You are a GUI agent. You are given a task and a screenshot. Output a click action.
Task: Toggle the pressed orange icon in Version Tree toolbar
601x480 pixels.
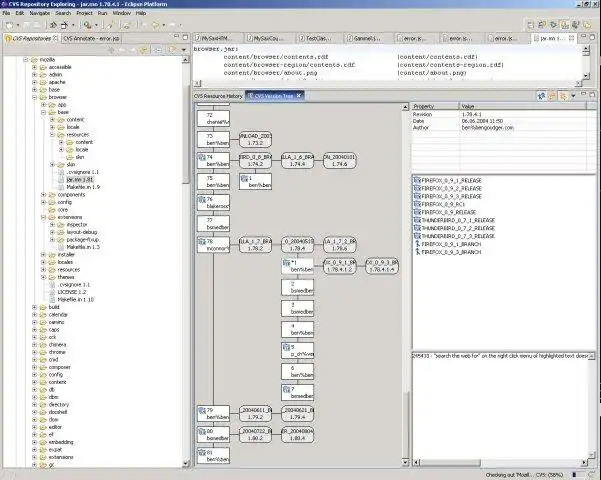[563, 96]
